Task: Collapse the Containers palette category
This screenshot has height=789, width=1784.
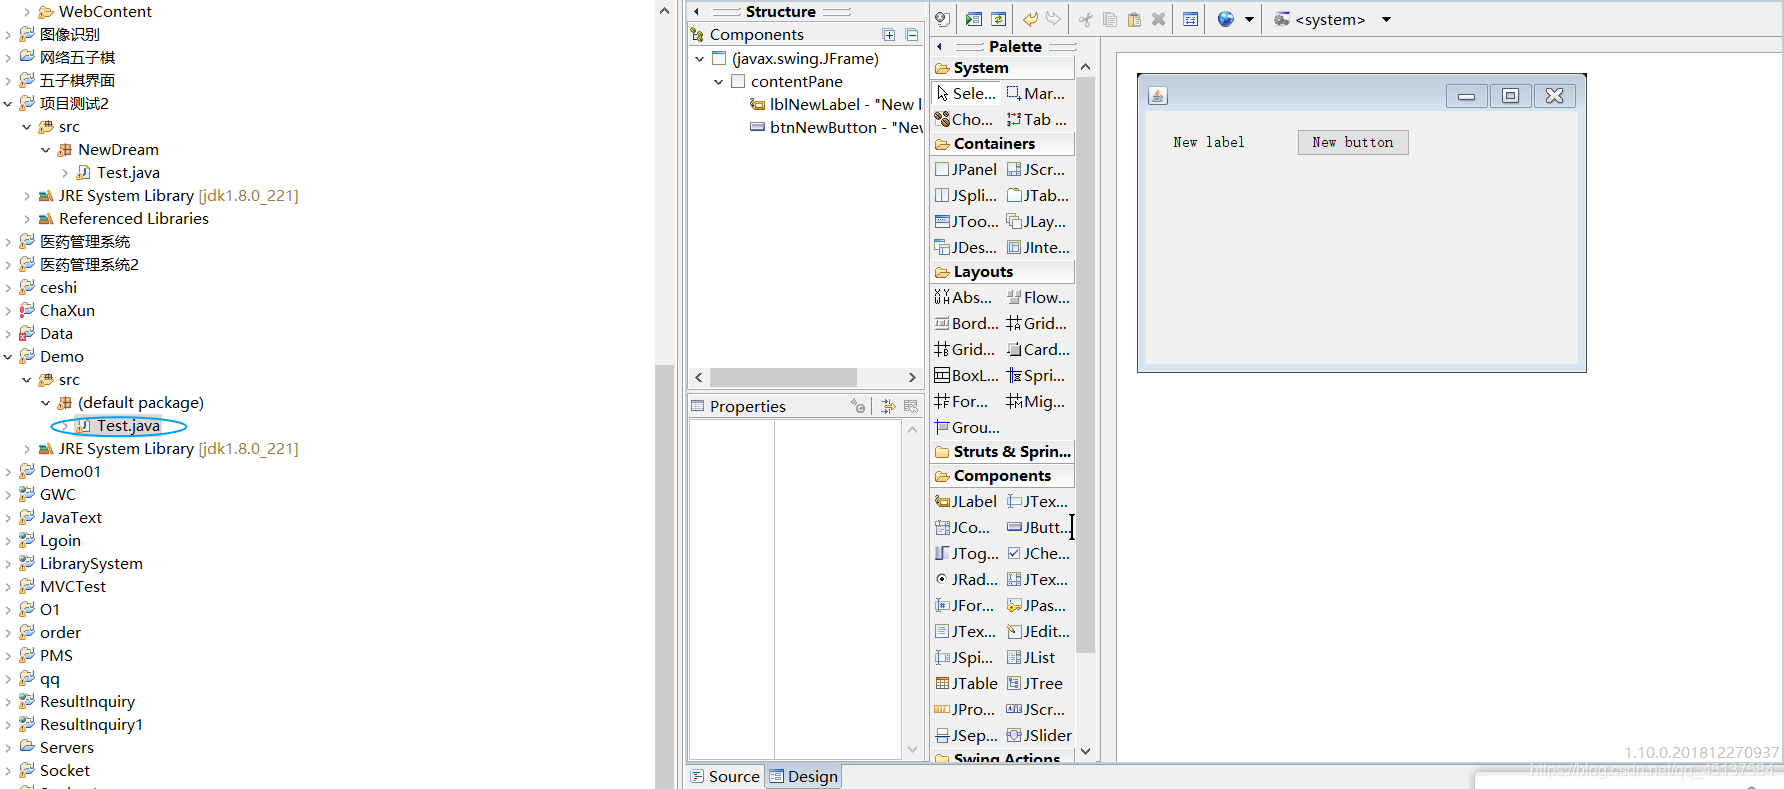Action: pyautogui.click(x=1002, y=144)
